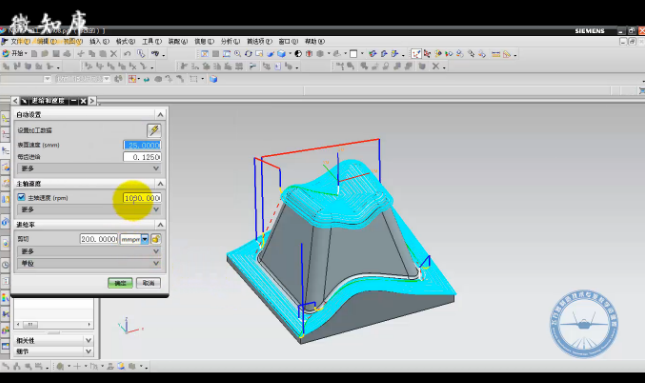645x383 pixels.
Task: Click the shaded cube rendering style icon
Action: point(281,54)
